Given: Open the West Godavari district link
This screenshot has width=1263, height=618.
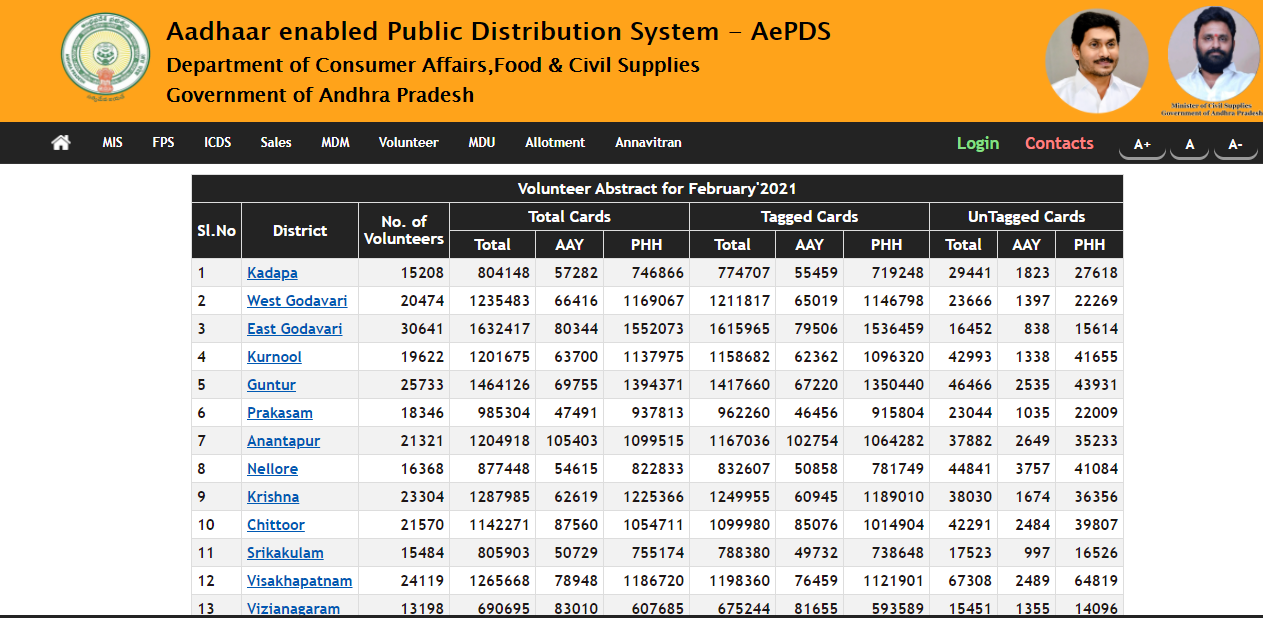Looking at the screenshot, I should point(297,301).
